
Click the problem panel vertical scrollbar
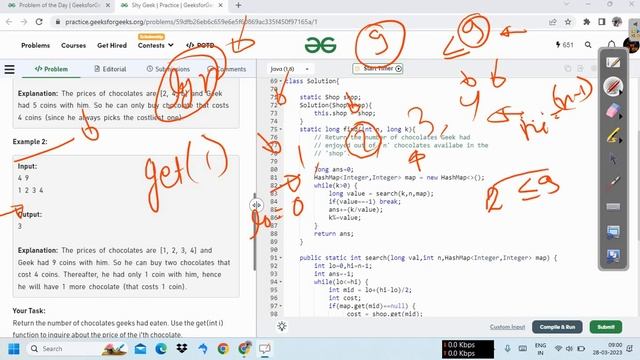(254, 232)
